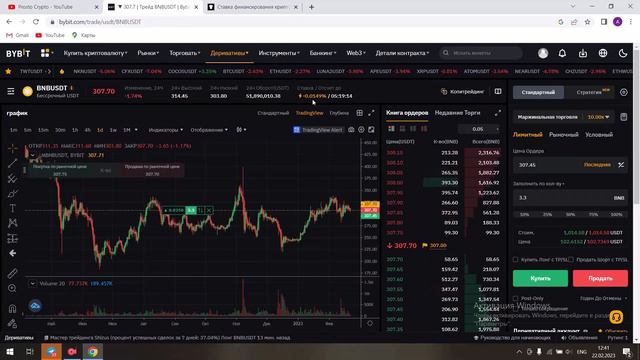The height and width of the screenshot is (360, 640).
Task: Open the calculator icon
Action: (624, 117)
